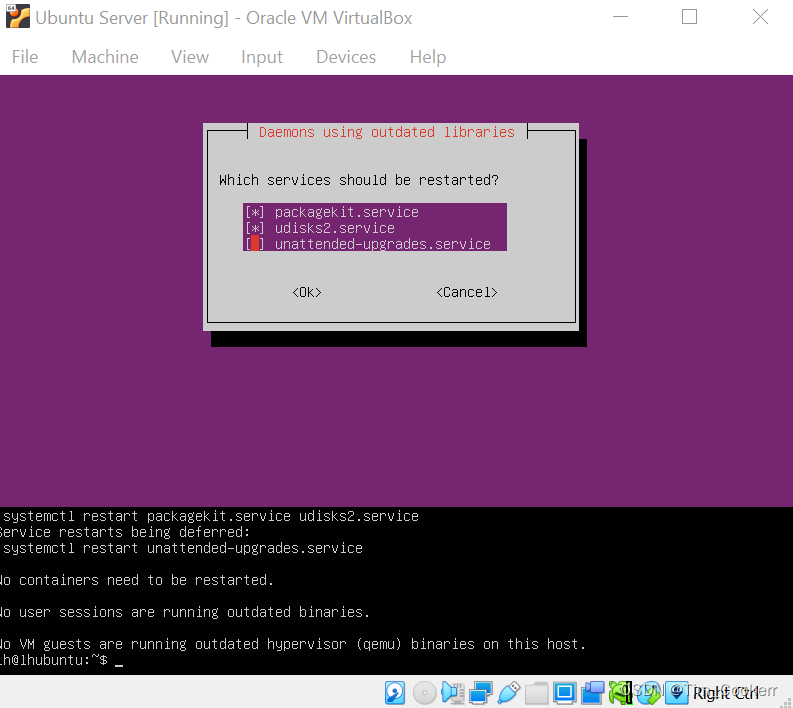Click the recording status icon

coord(592,692)
